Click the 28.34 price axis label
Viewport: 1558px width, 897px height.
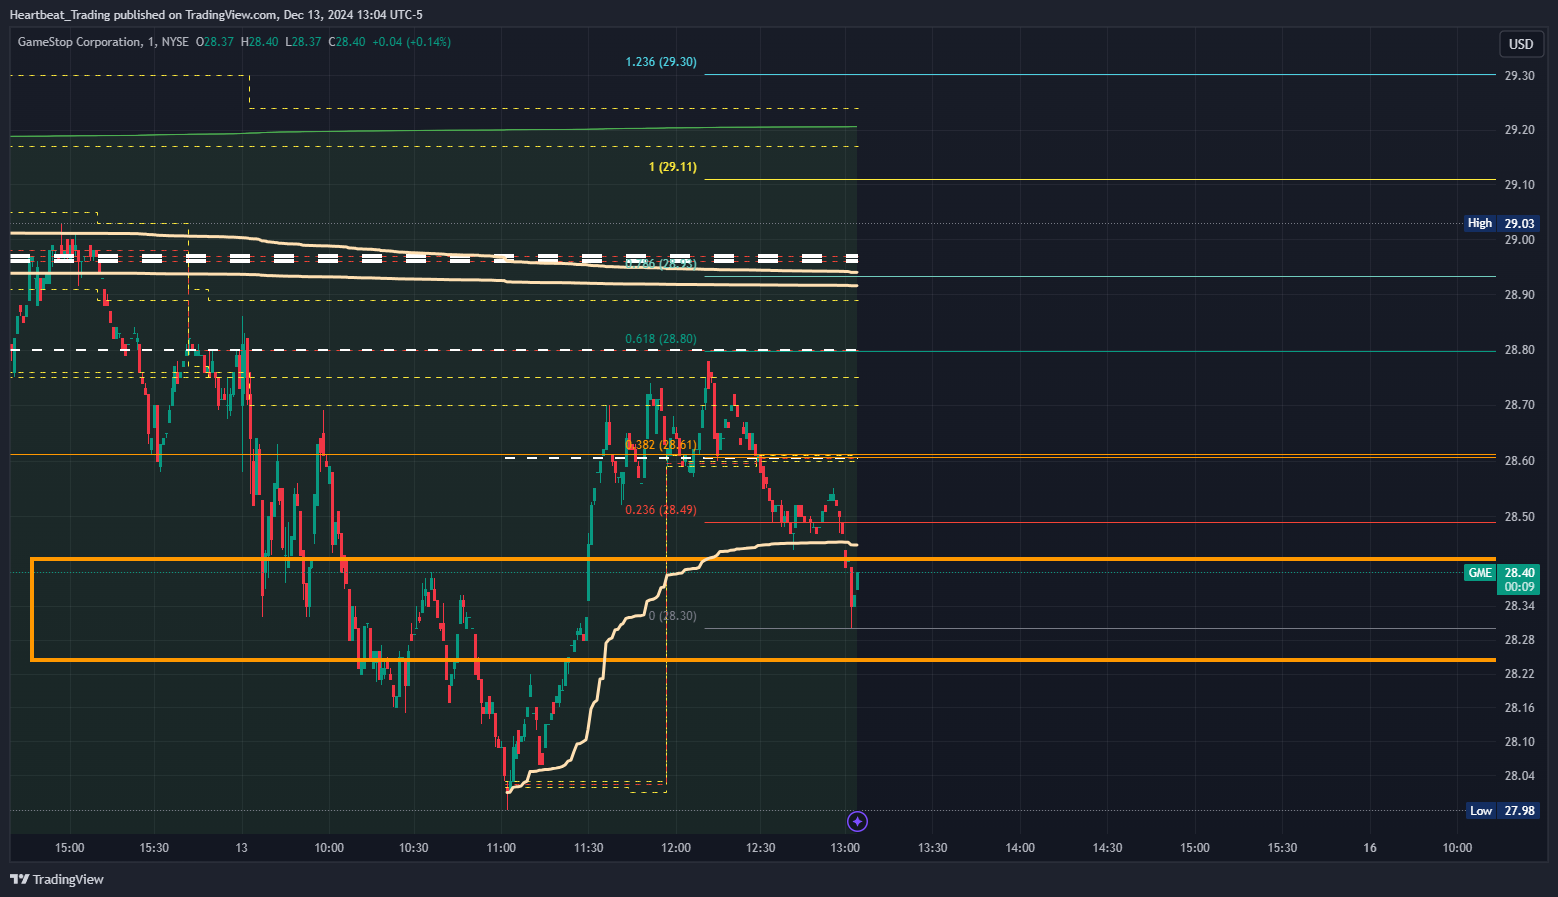point(1519,606)
